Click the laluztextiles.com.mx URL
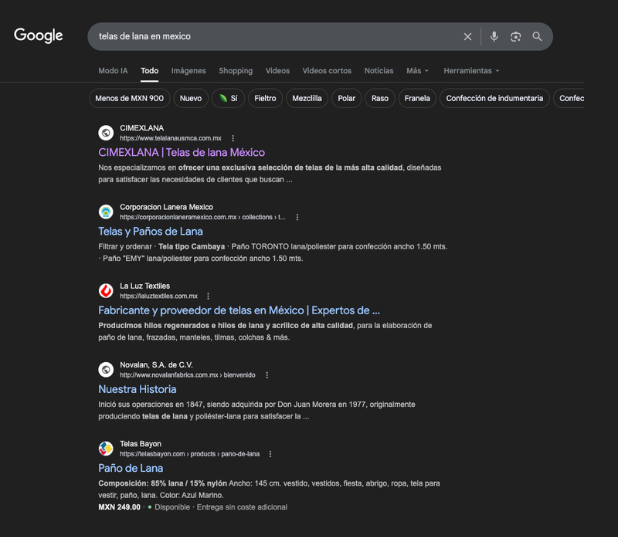The image size is (618, 537). click(159, 296)
